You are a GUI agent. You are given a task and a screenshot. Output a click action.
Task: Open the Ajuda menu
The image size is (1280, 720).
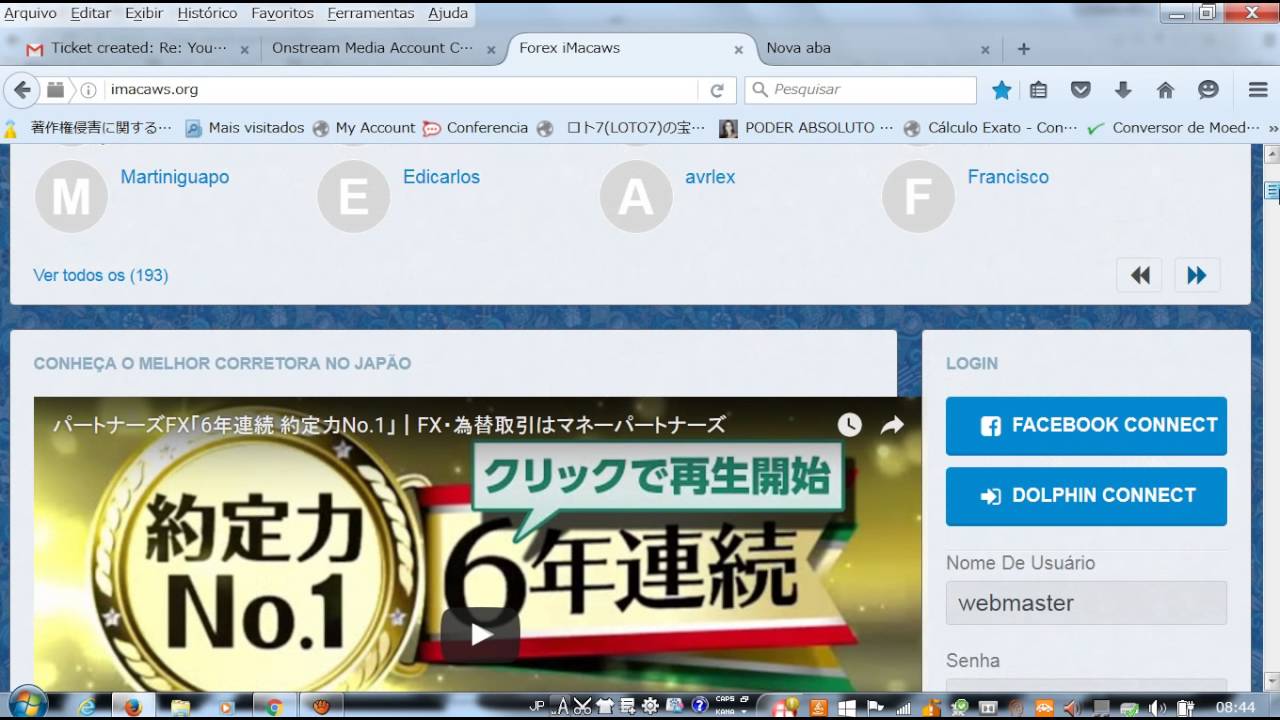pyautogui.click(x=448, y=13)
